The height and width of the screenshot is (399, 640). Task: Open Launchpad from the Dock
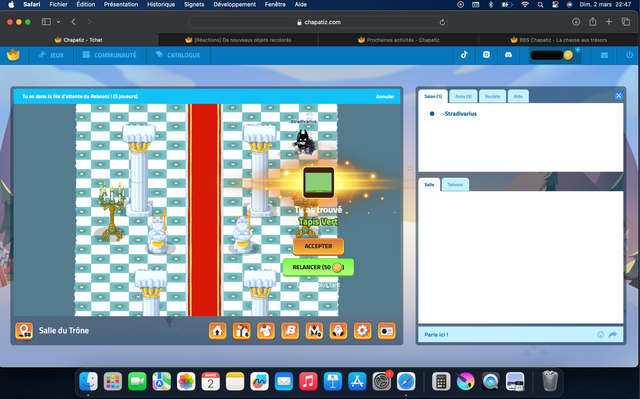tap(113, 382)
